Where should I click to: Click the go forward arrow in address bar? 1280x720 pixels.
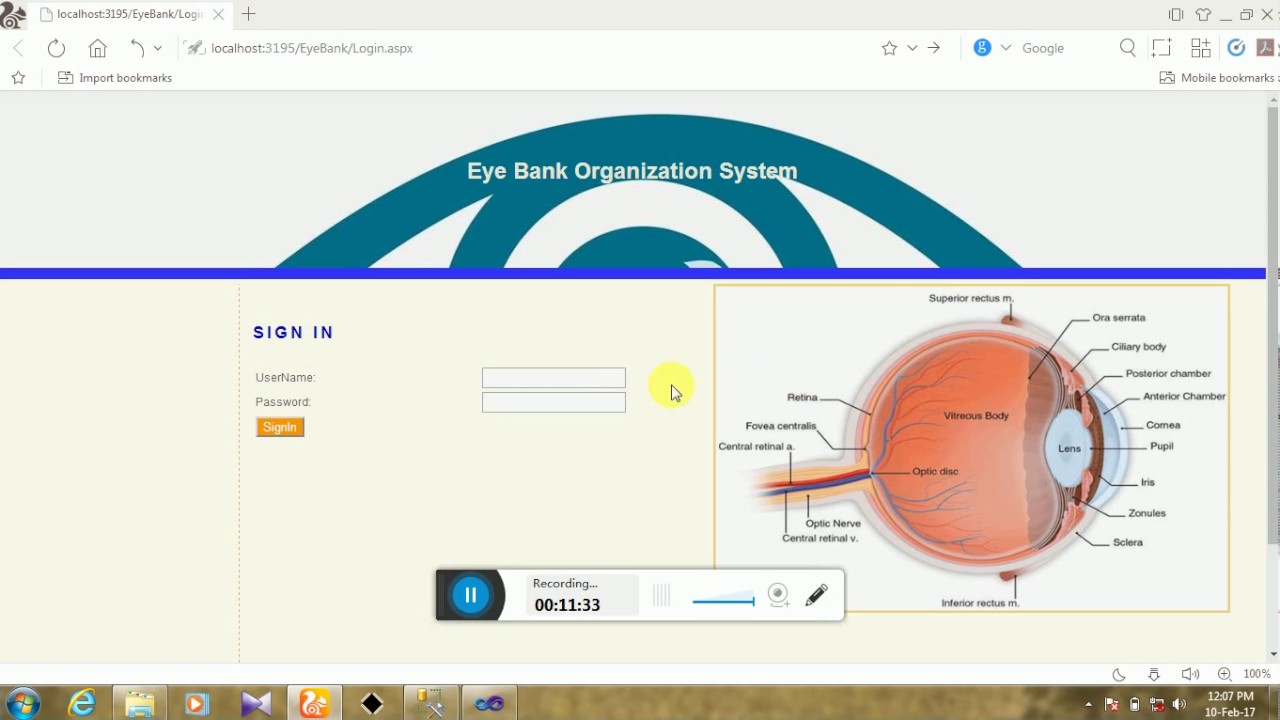coord(934,48)
